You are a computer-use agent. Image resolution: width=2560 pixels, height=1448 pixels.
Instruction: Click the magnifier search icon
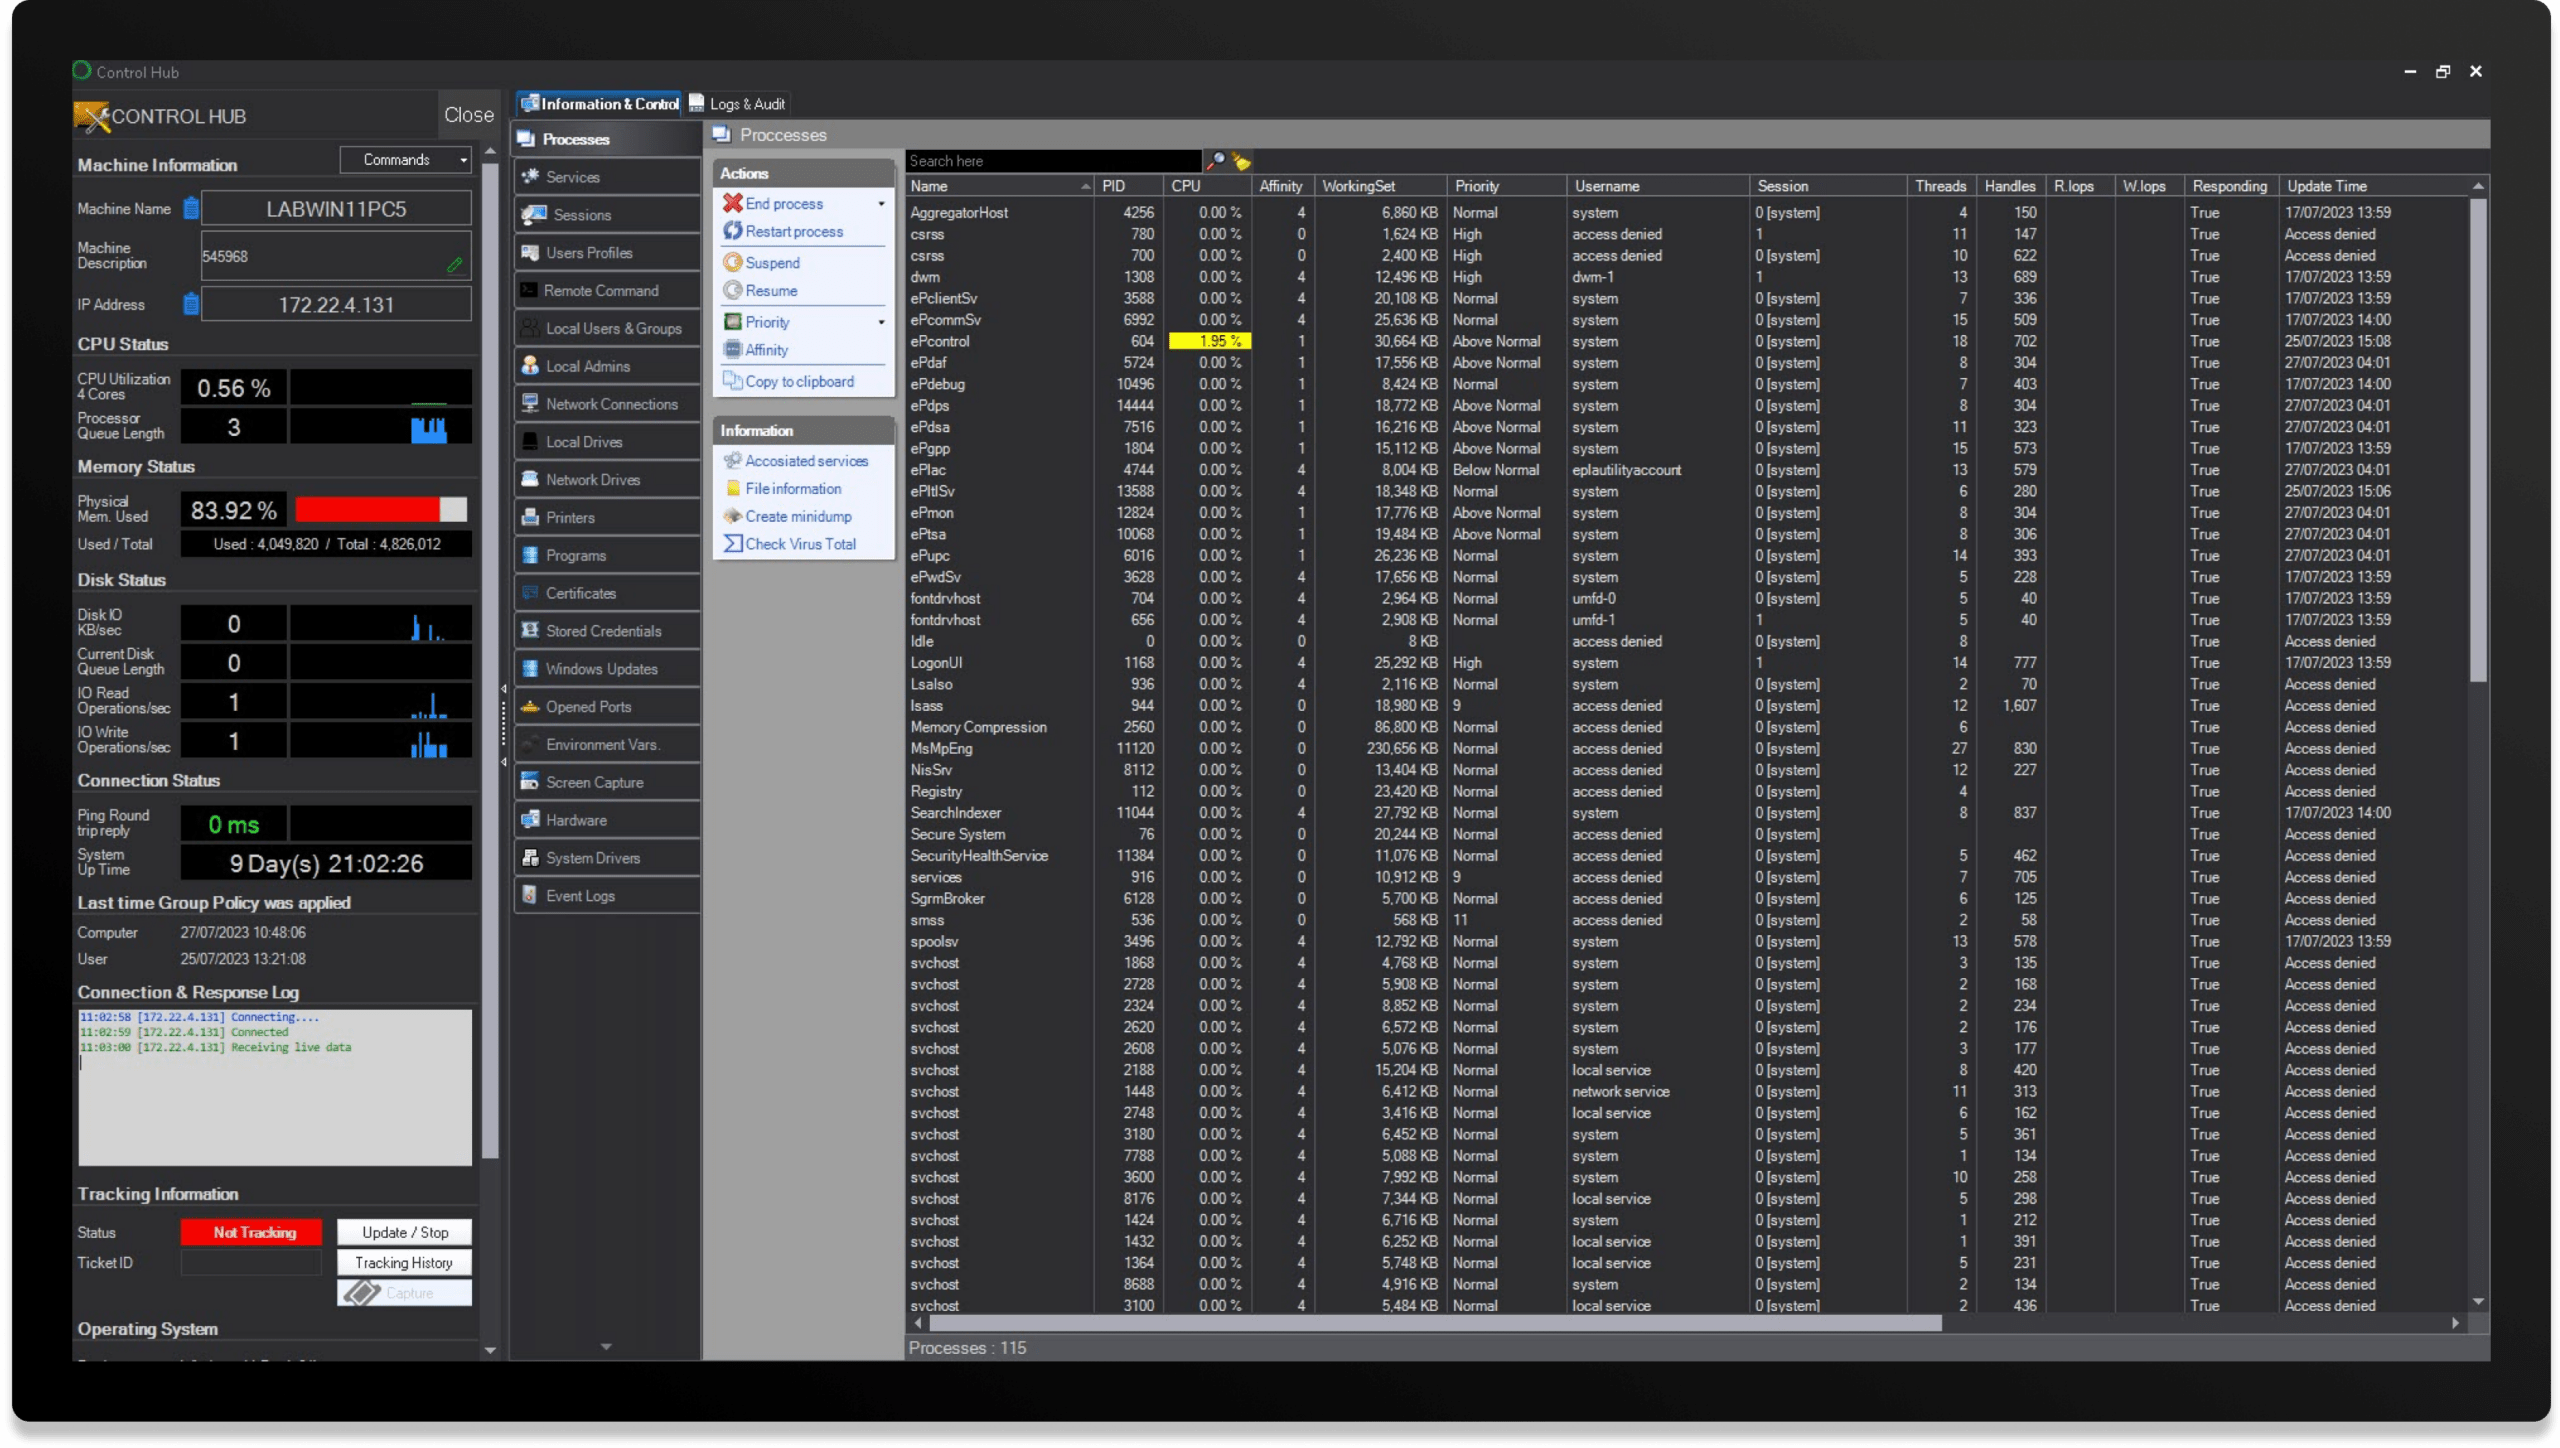(1216, 161)
